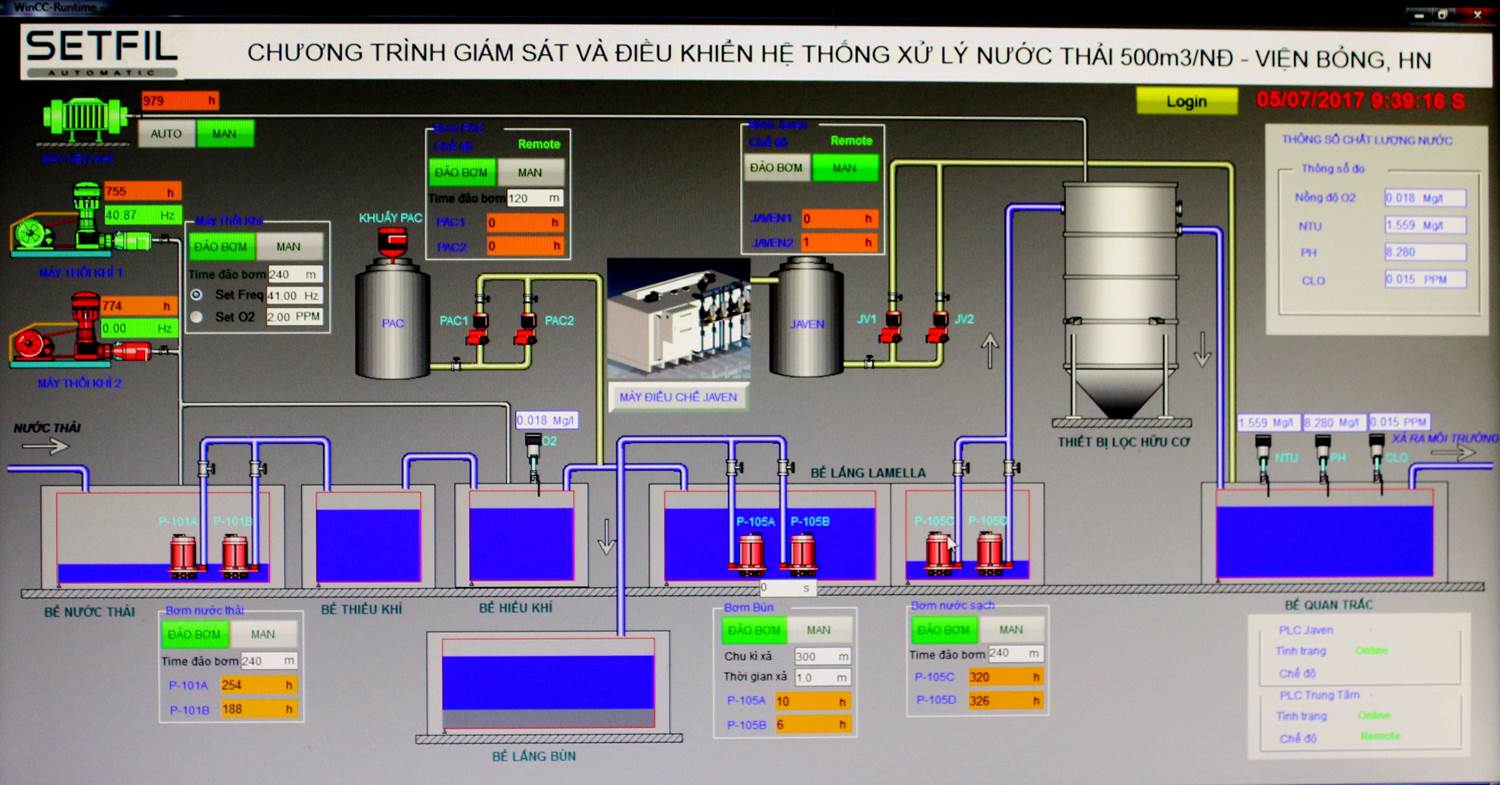Click the generator icon at top left
Viewport: 1500px width, 785px height.
(x=85, y=119)
